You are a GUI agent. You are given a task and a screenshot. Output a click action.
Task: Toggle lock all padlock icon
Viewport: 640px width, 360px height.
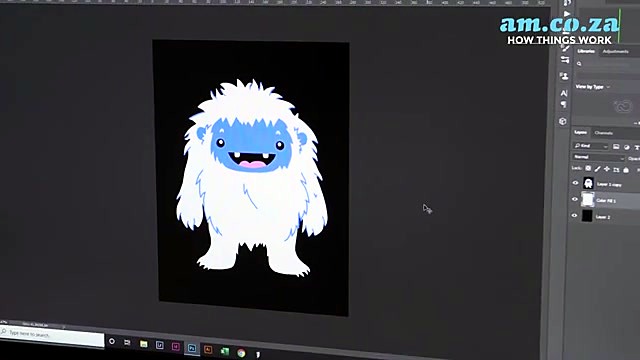tap(626, 170)
